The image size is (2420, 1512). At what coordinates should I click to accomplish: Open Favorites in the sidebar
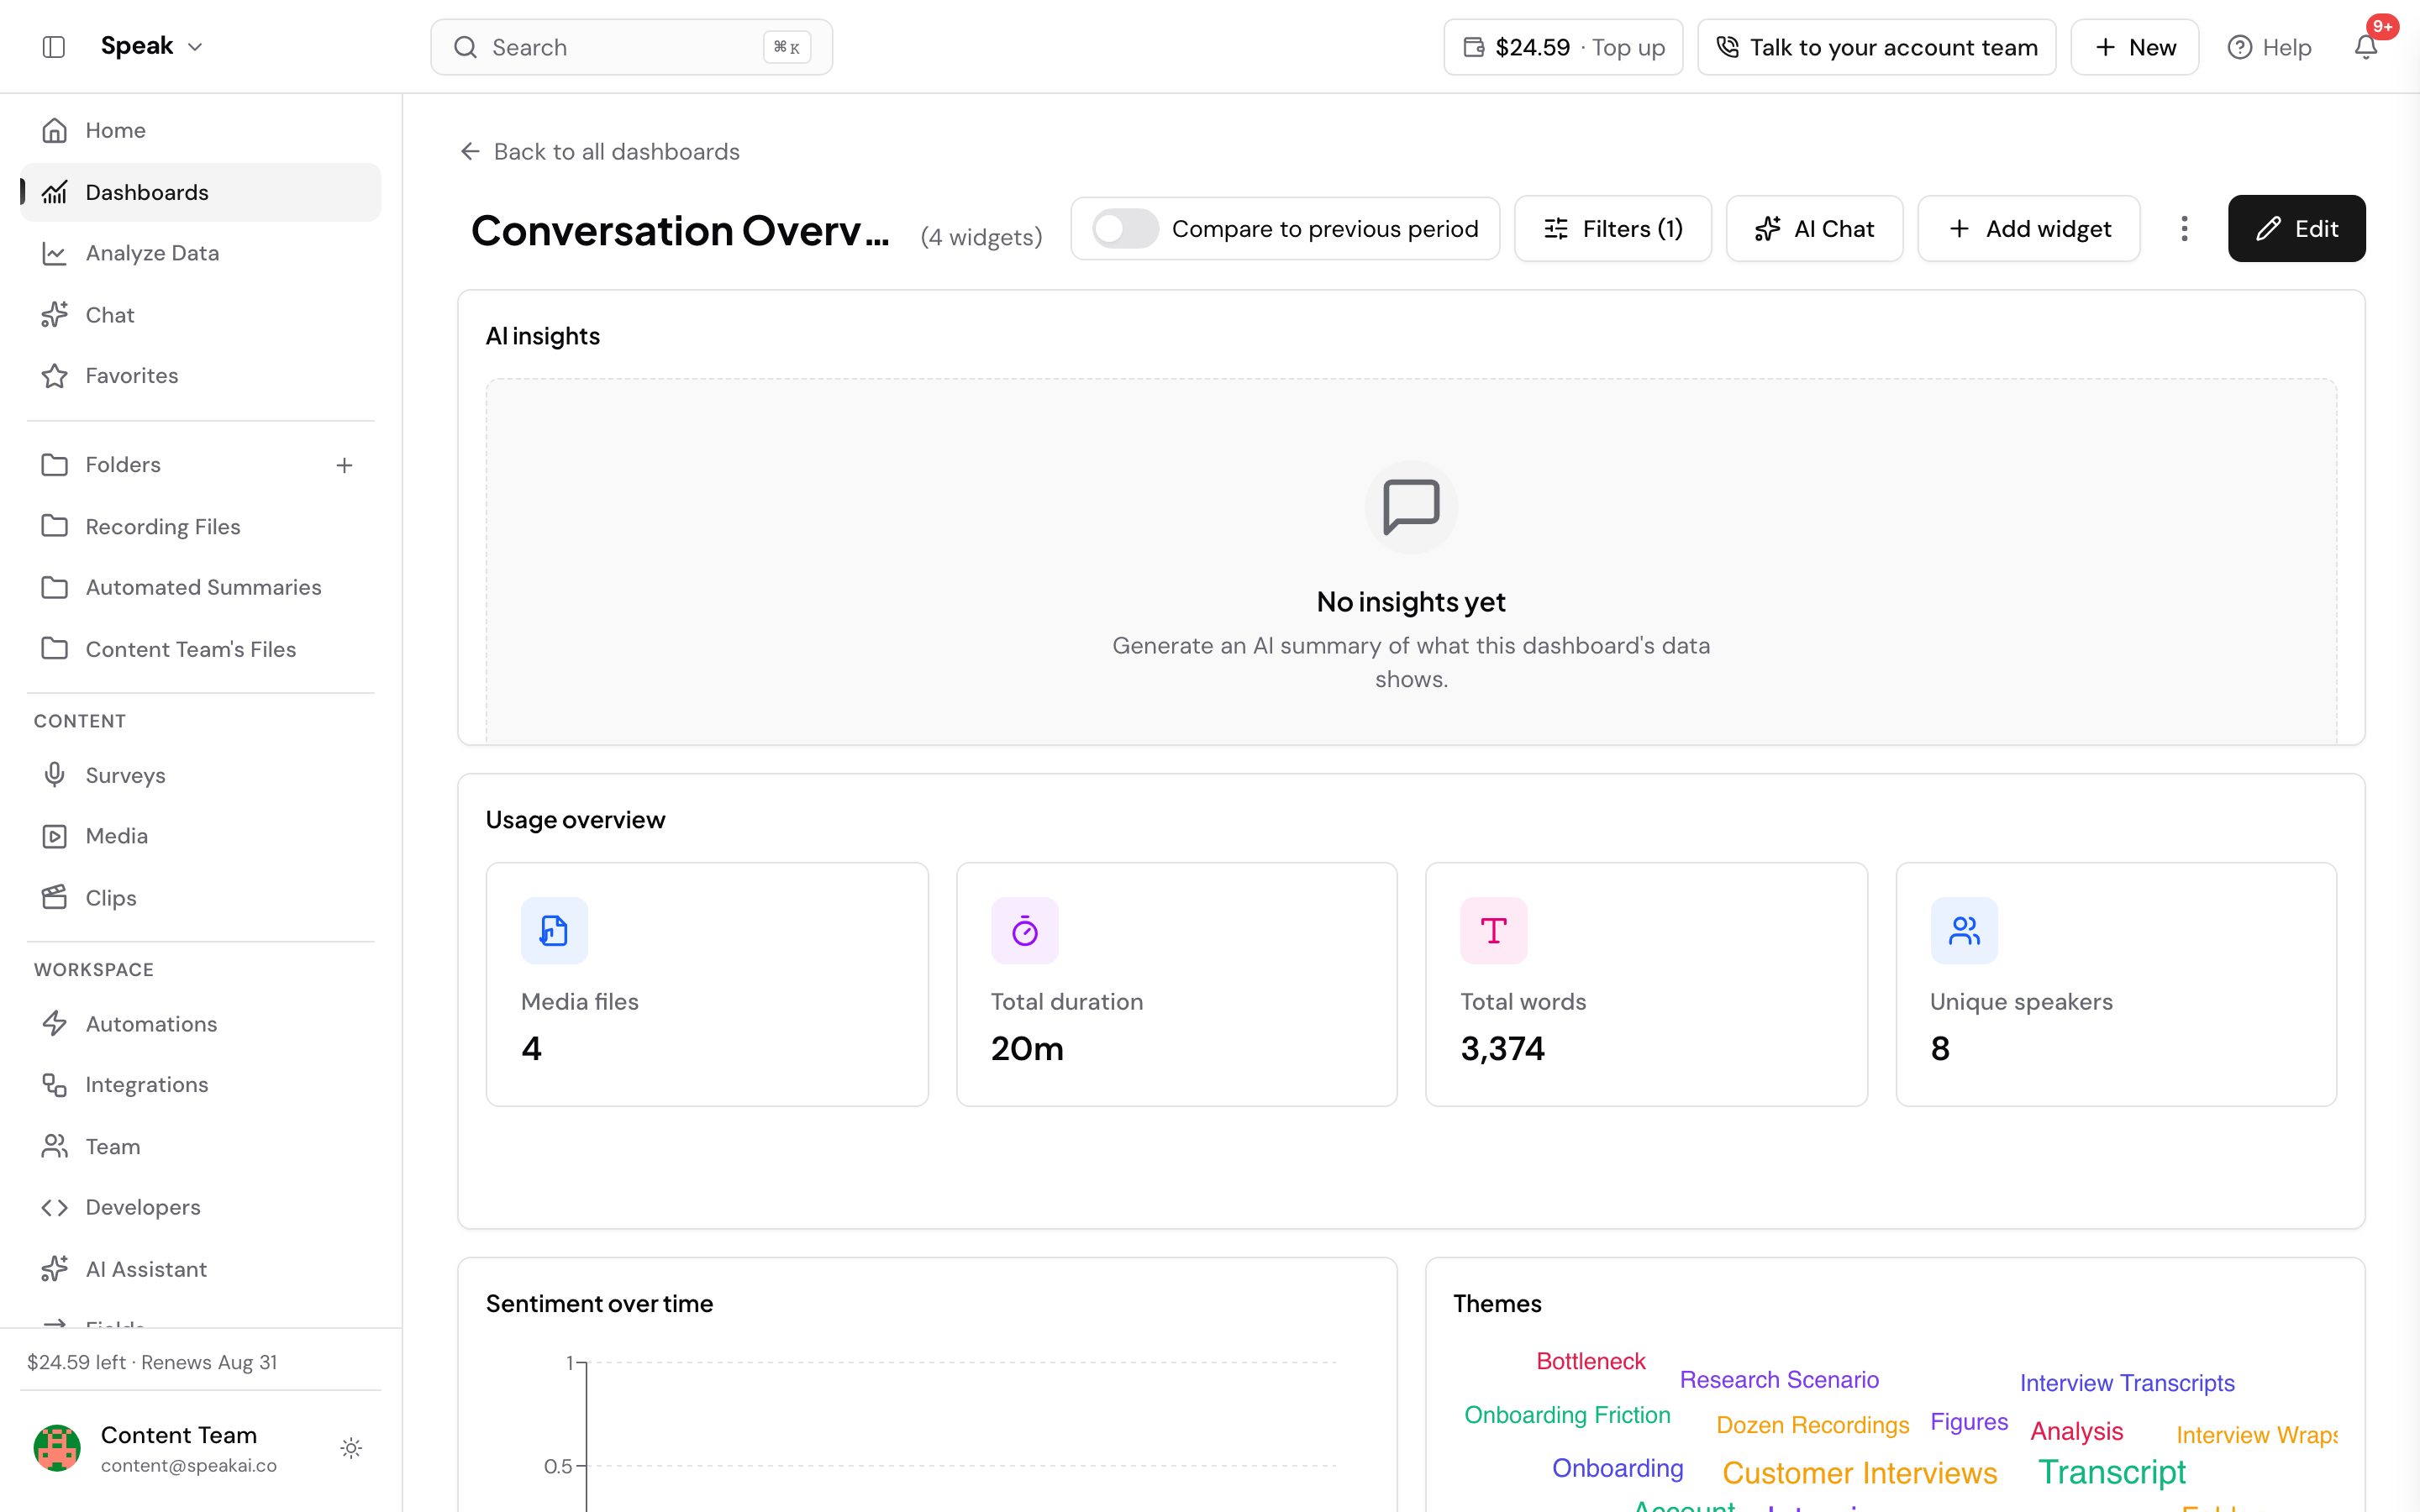point(200,376)
